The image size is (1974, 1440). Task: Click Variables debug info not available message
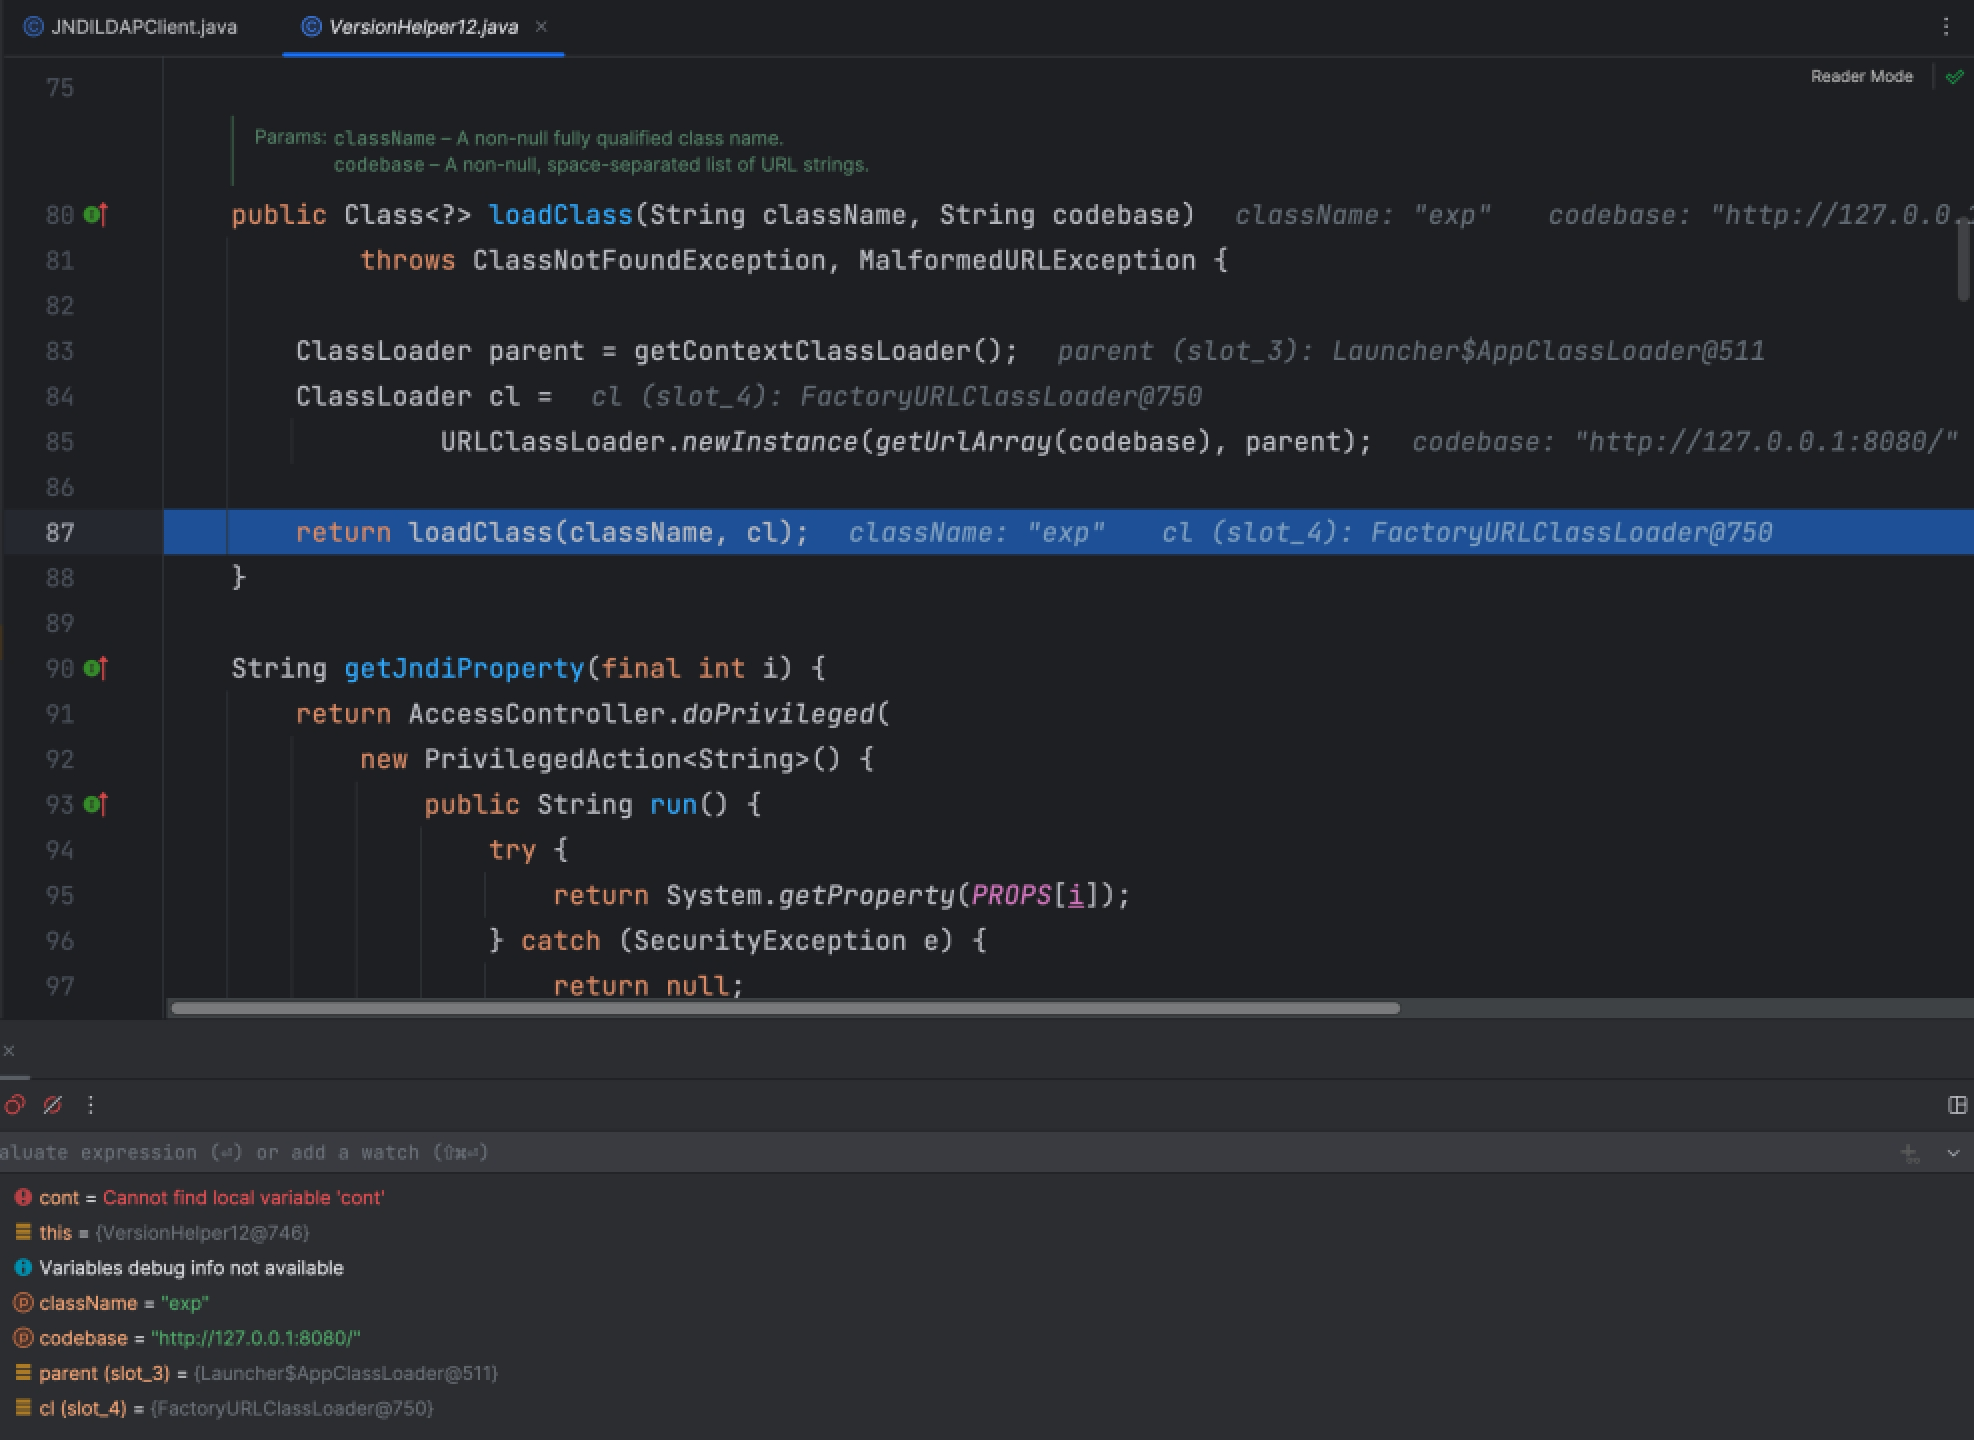[191, 1268]
